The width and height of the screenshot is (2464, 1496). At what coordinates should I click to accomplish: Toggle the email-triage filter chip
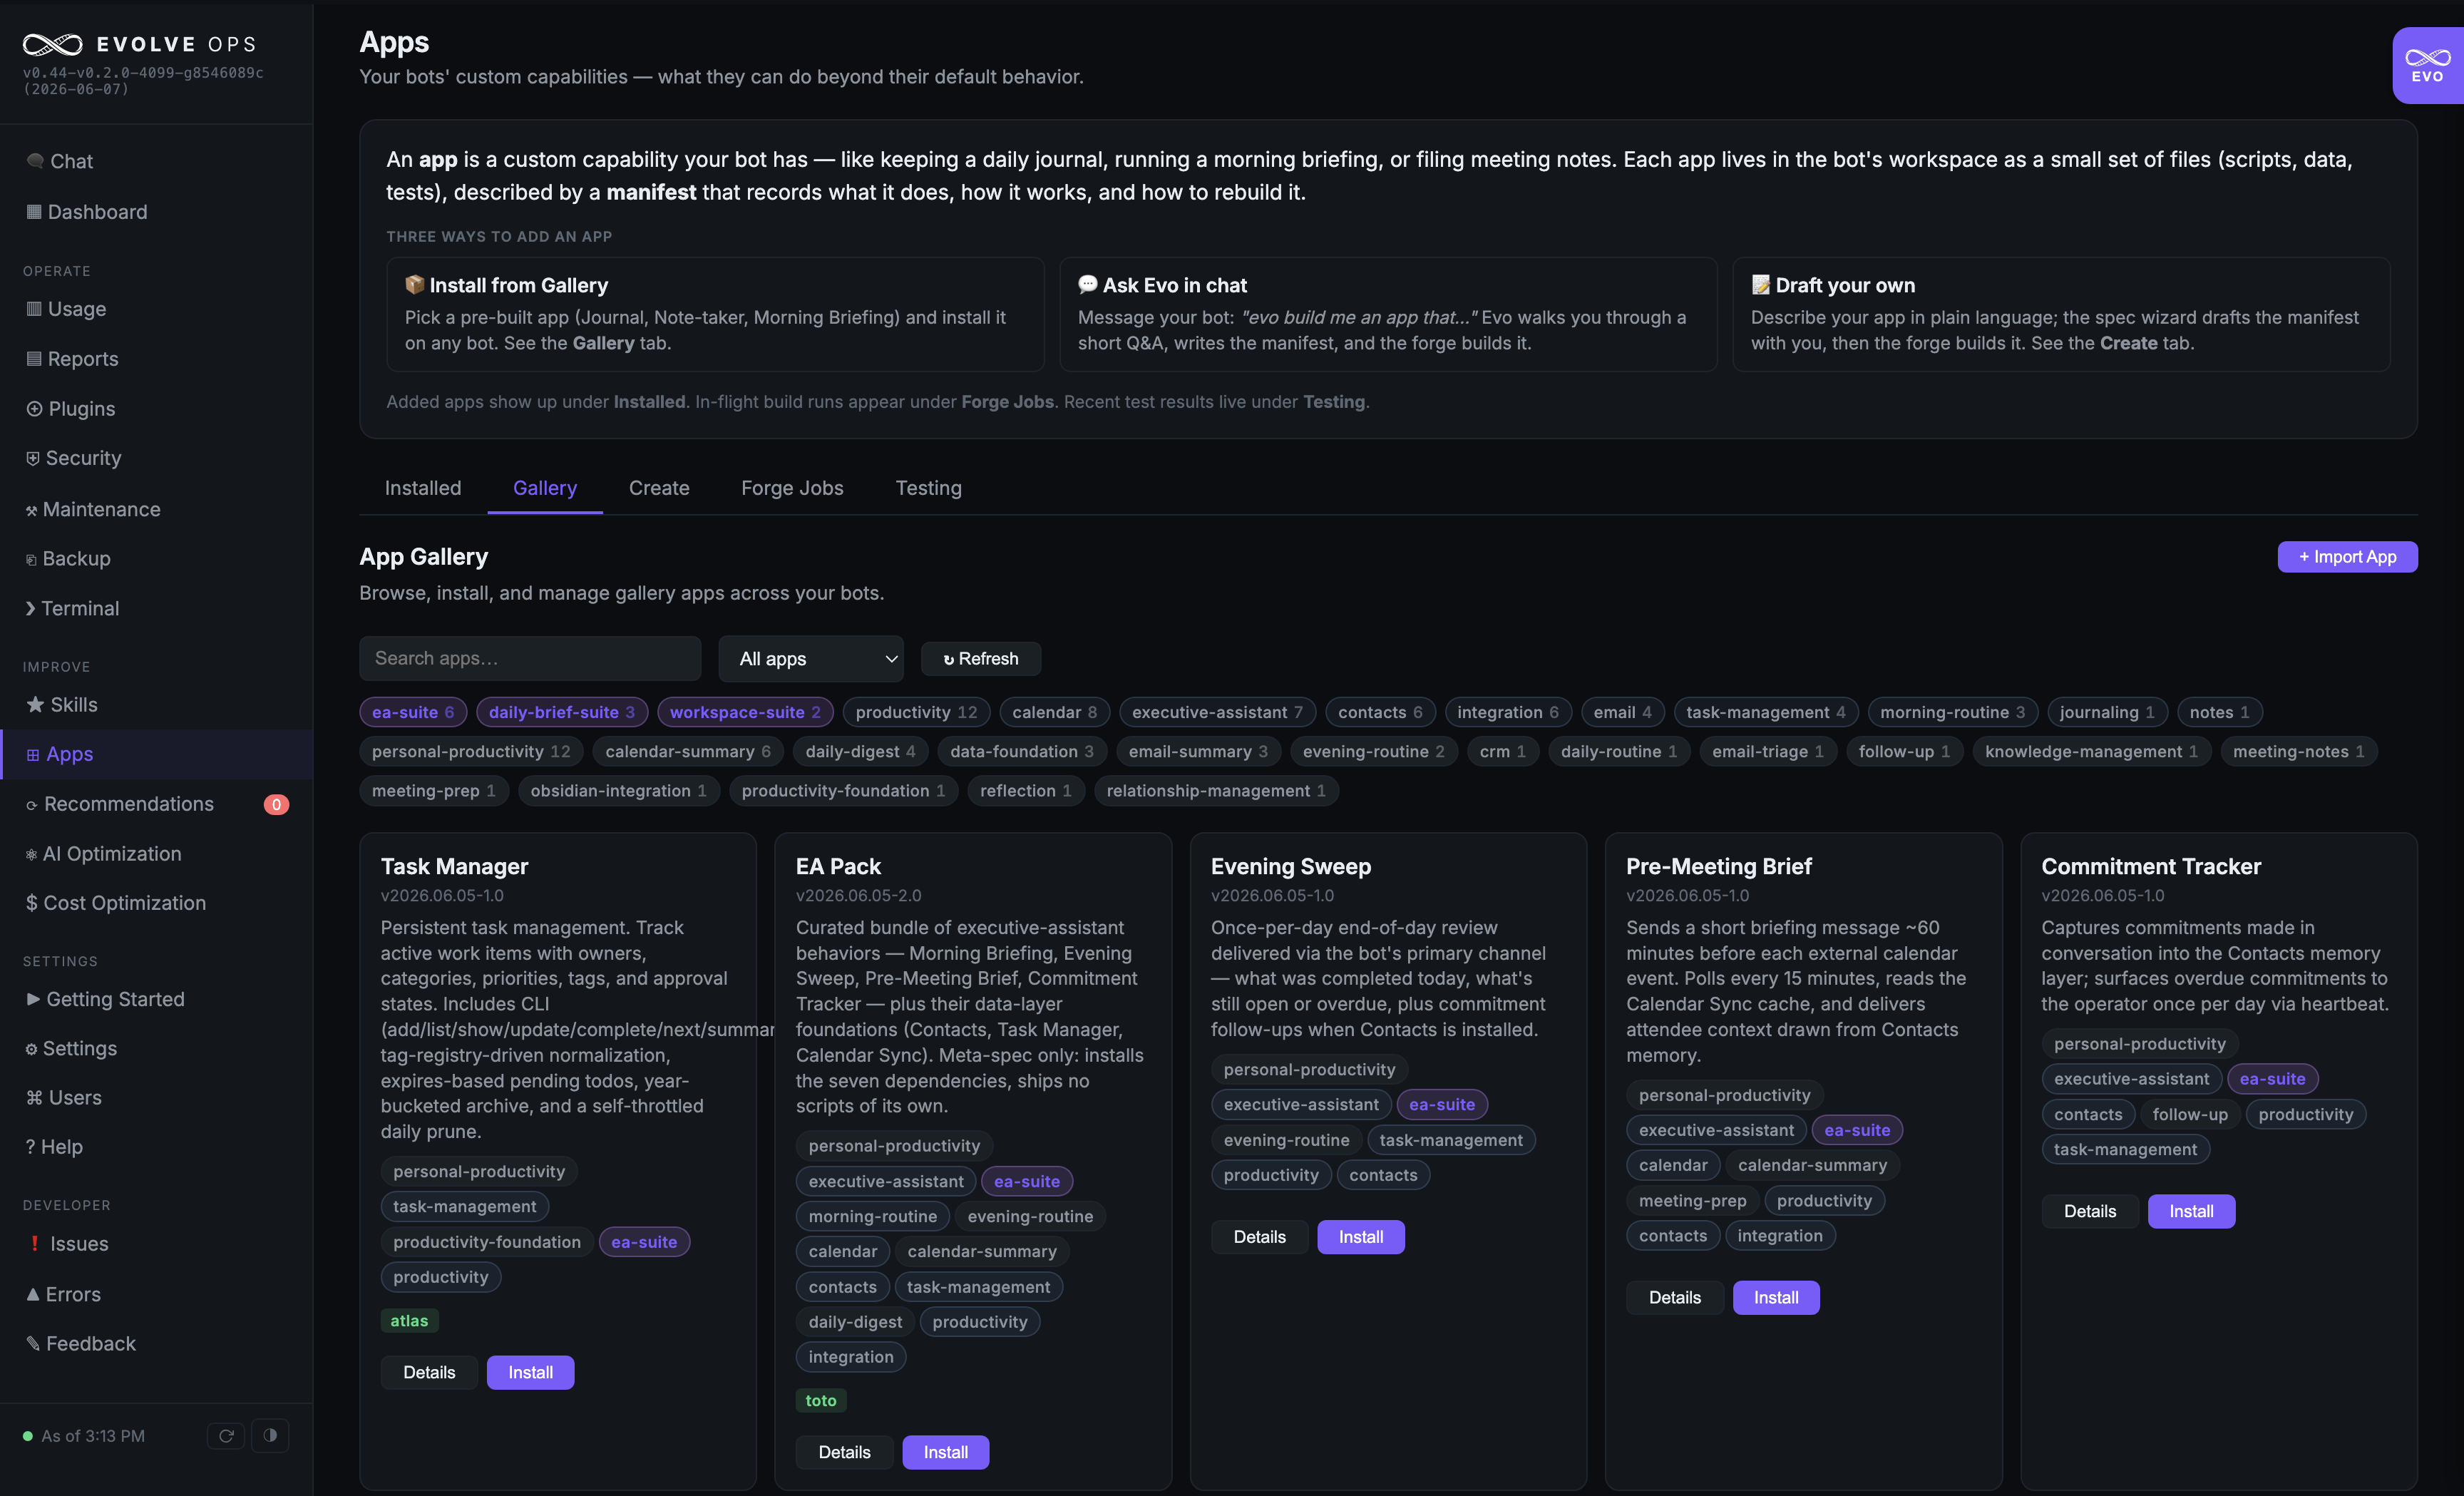1768,751
